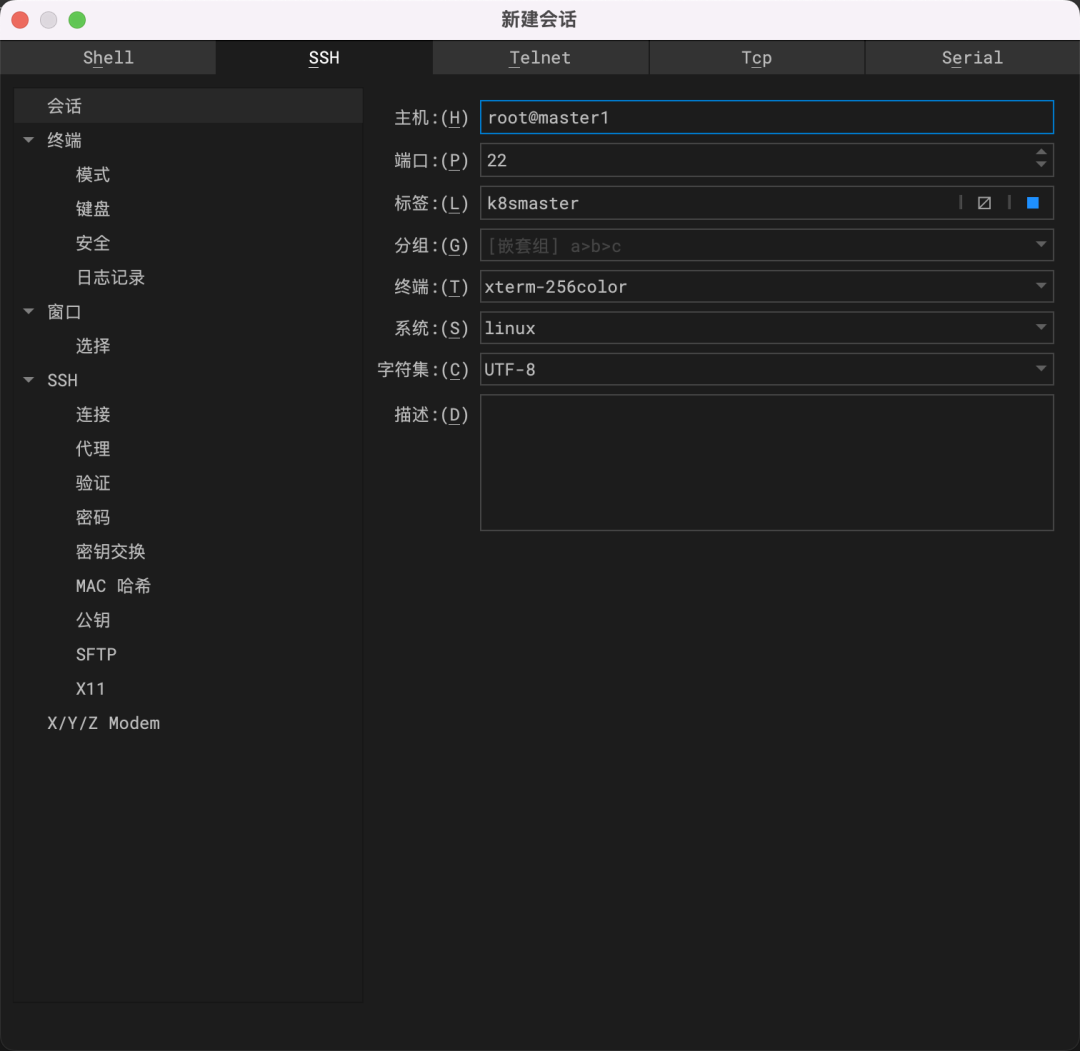The width and height of the screenshot is (1080, 1051).
Task: Open the 系统 linux dropdown
Action: pos(1041,328)
